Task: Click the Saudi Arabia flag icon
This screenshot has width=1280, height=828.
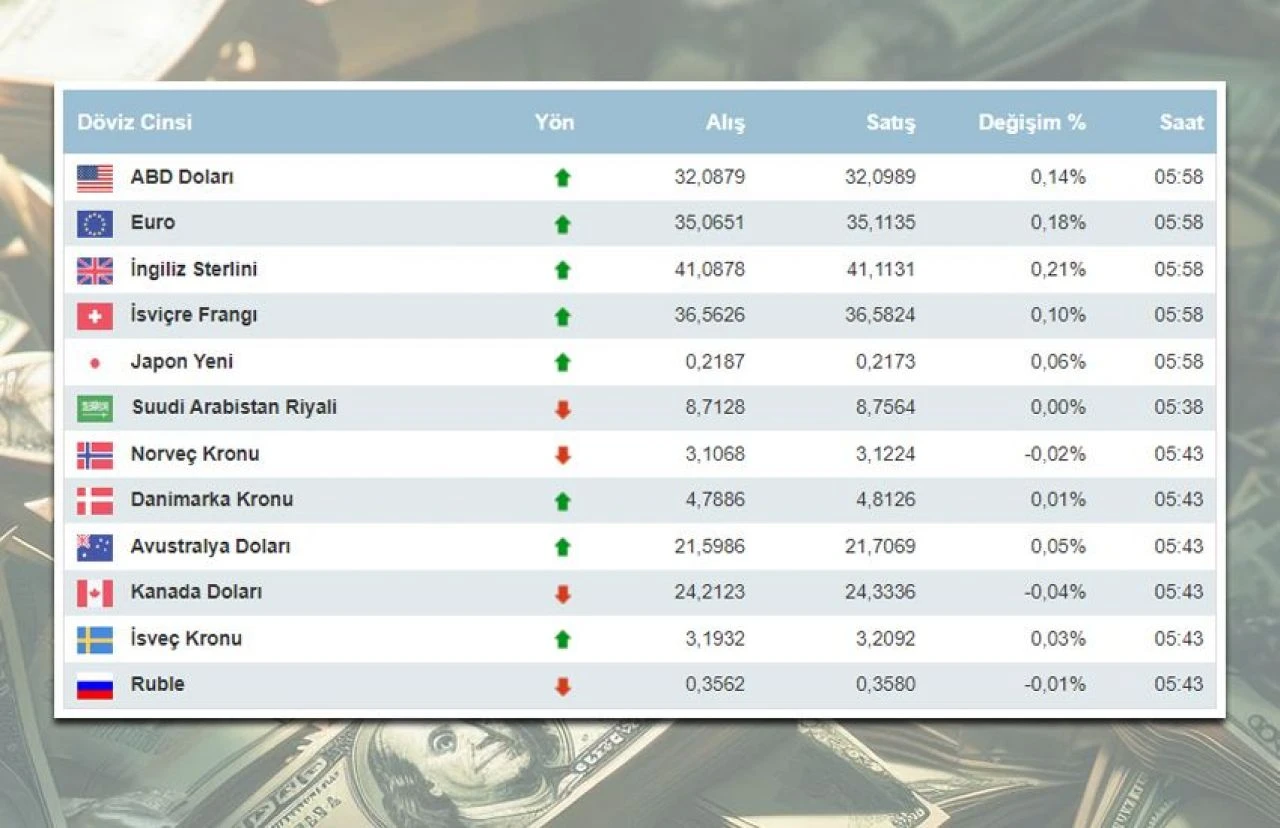Action: pyautogui.click(x=94, y=407)
